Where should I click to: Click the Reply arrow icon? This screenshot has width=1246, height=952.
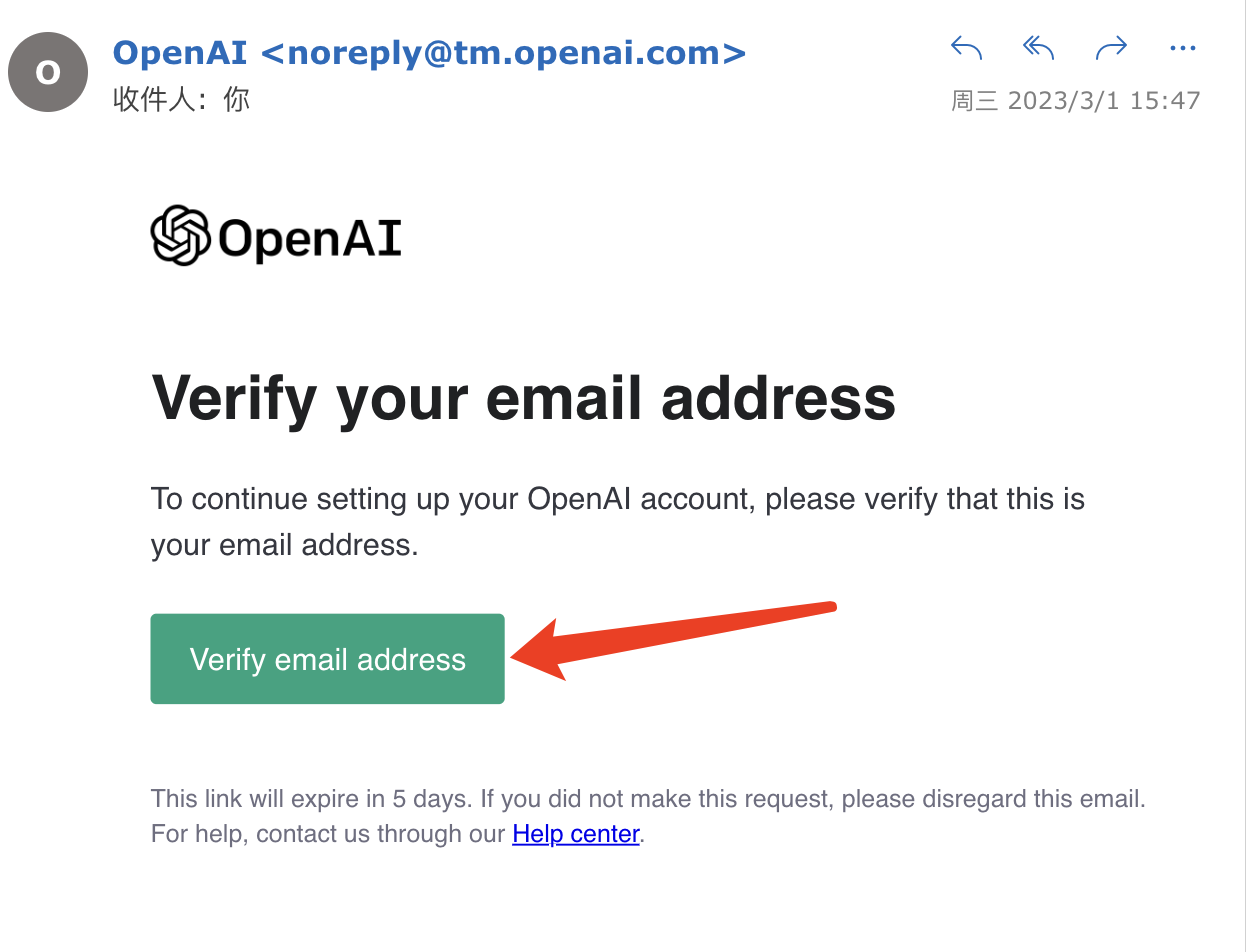[966, 47]
